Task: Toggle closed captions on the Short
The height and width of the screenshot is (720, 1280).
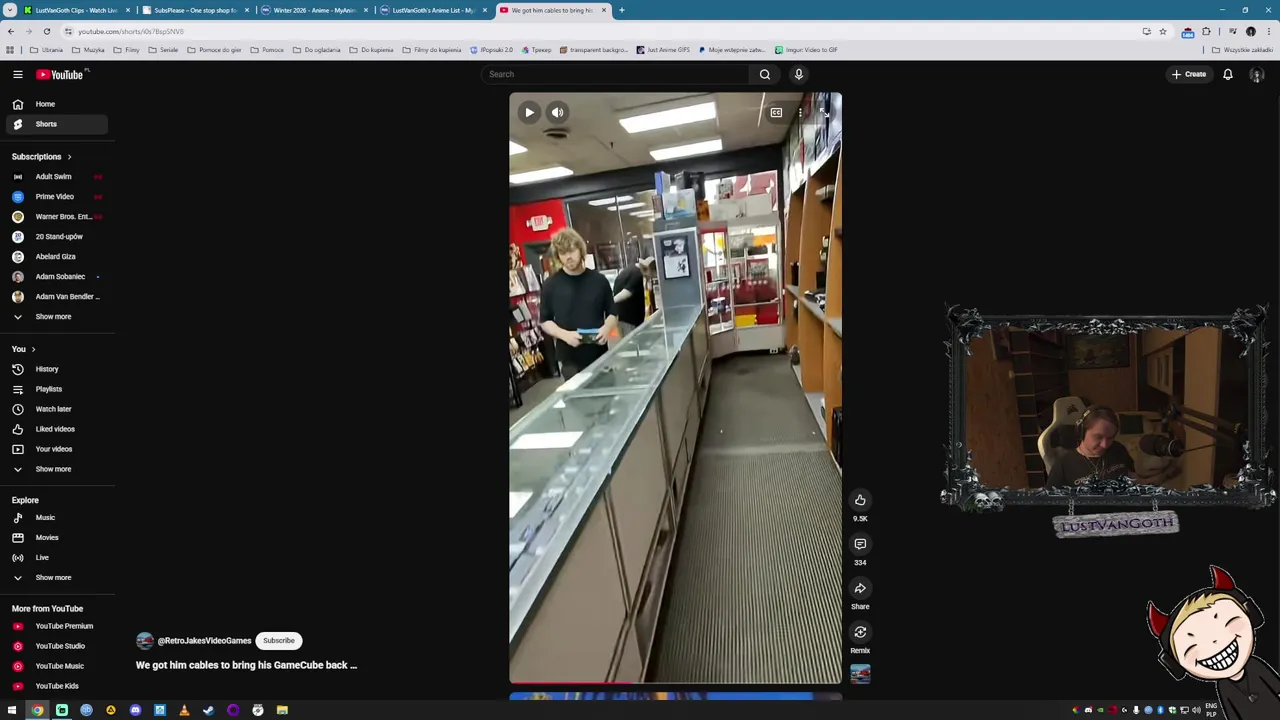Action: coord(776,112)
